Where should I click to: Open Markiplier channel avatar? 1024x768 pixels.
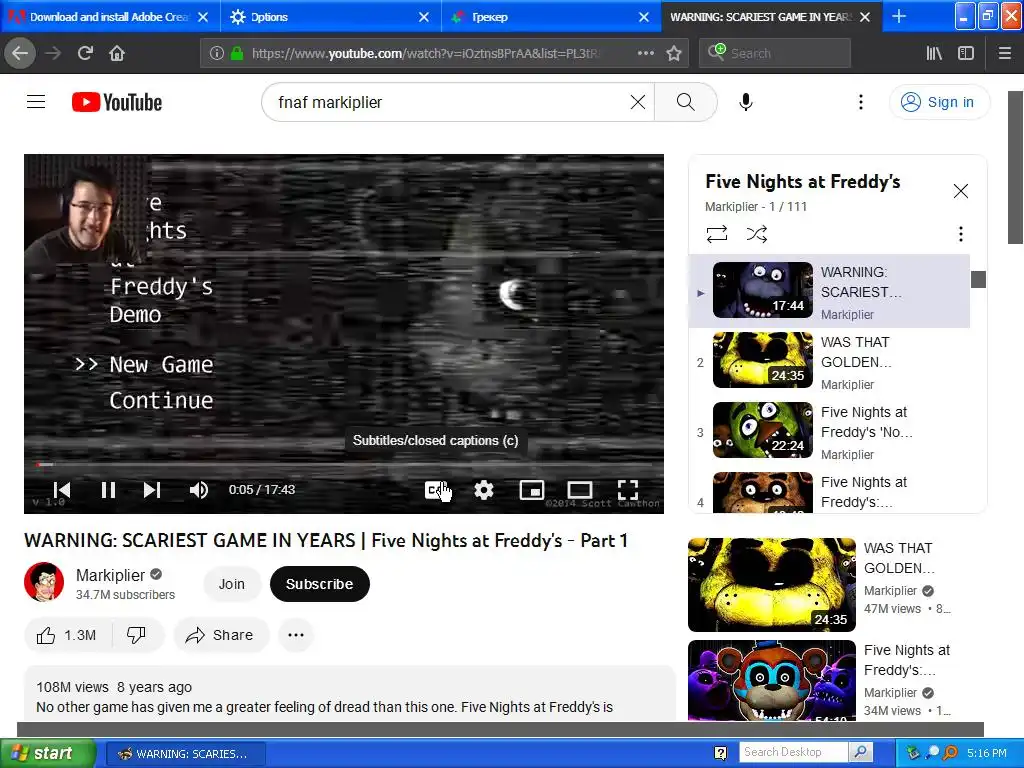coord(44,582)
